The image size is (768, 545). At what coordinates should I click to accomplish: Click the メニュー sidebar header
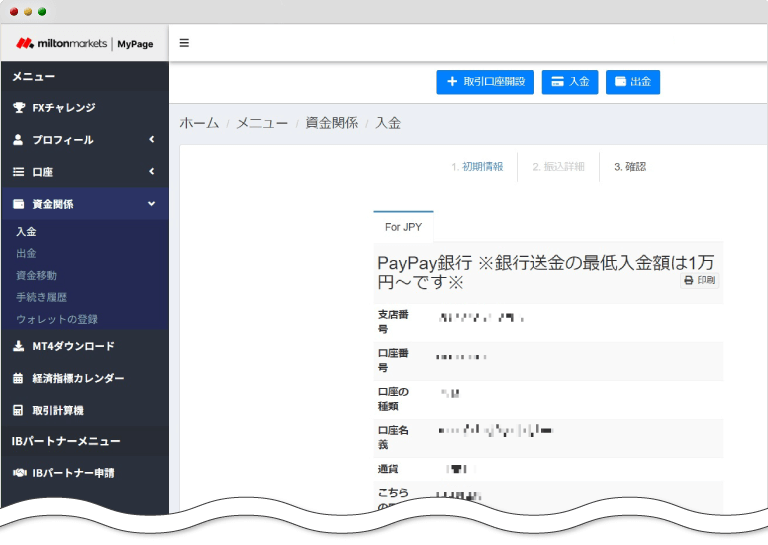[x=33, y=76]
